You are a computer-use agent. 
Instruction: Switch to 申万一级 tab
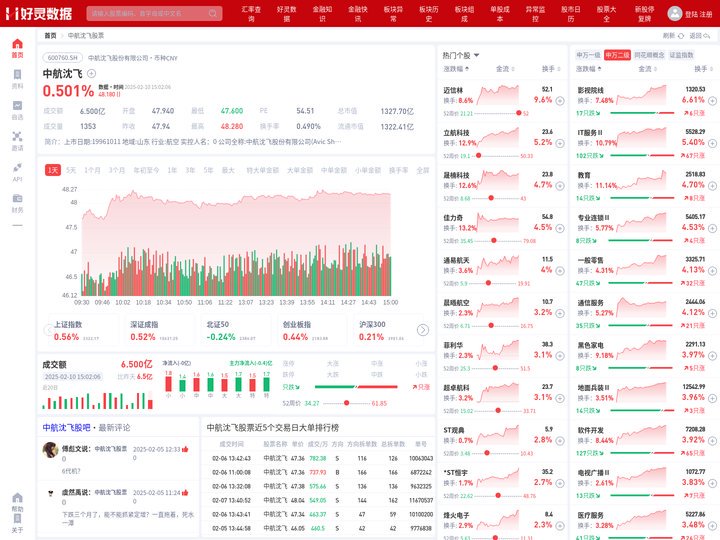pos(588,55)
